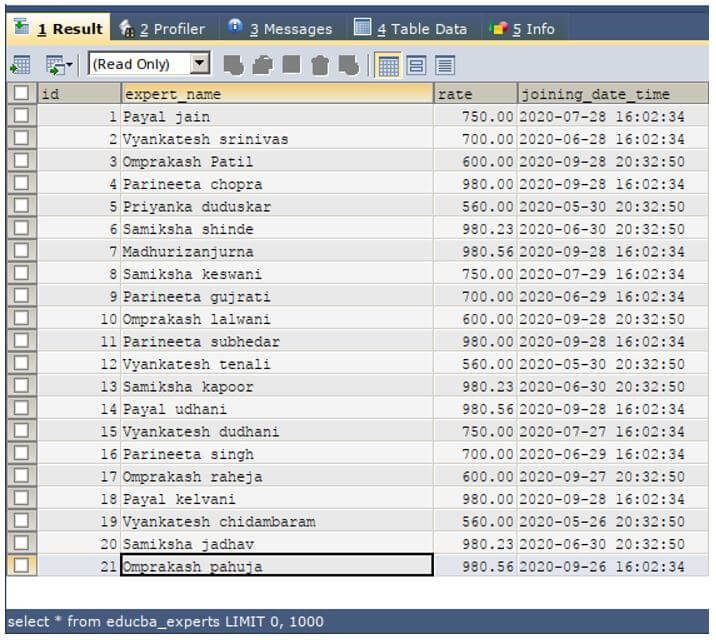Viewport: 716px width, 640px height.
Task: Tick the select-all checkbox in header
Action: click(21, 93)
